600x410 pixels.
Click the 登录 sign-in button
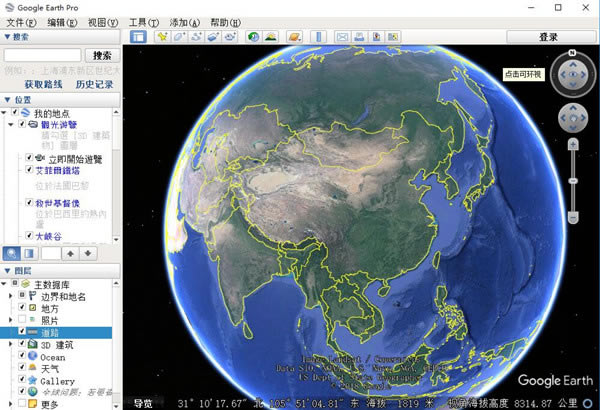pyautogui.click(x=548, y=37)
